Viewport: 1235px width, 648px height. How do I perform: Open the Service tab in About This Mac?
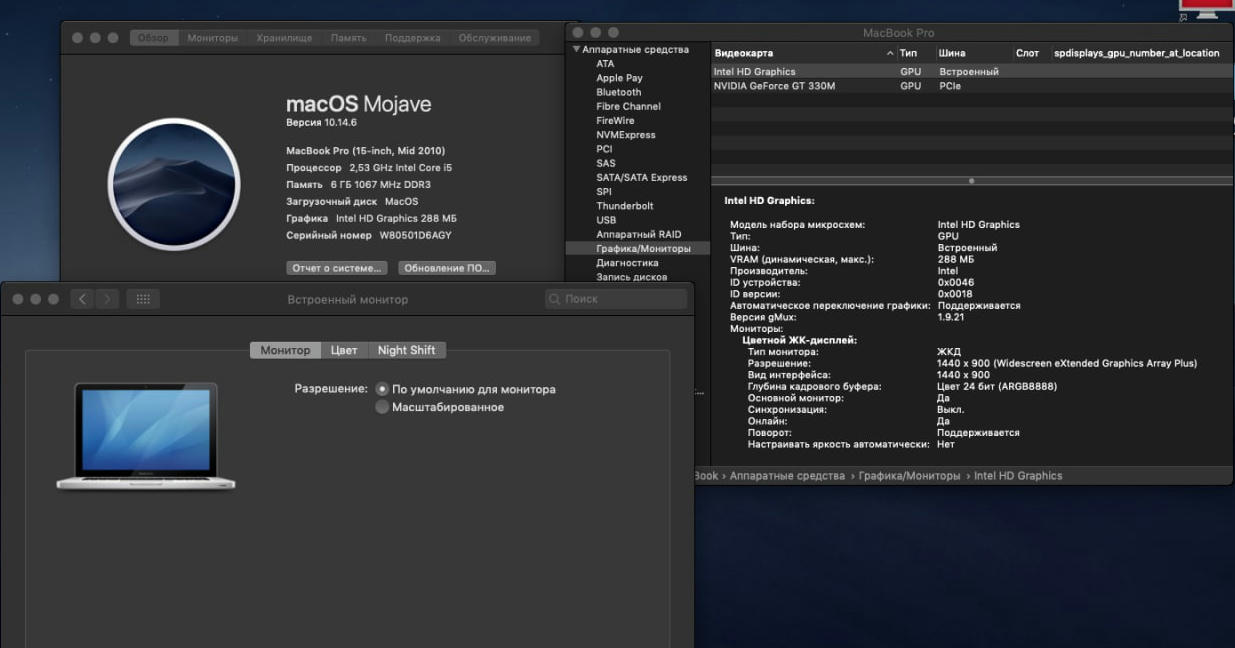point(495,38)
